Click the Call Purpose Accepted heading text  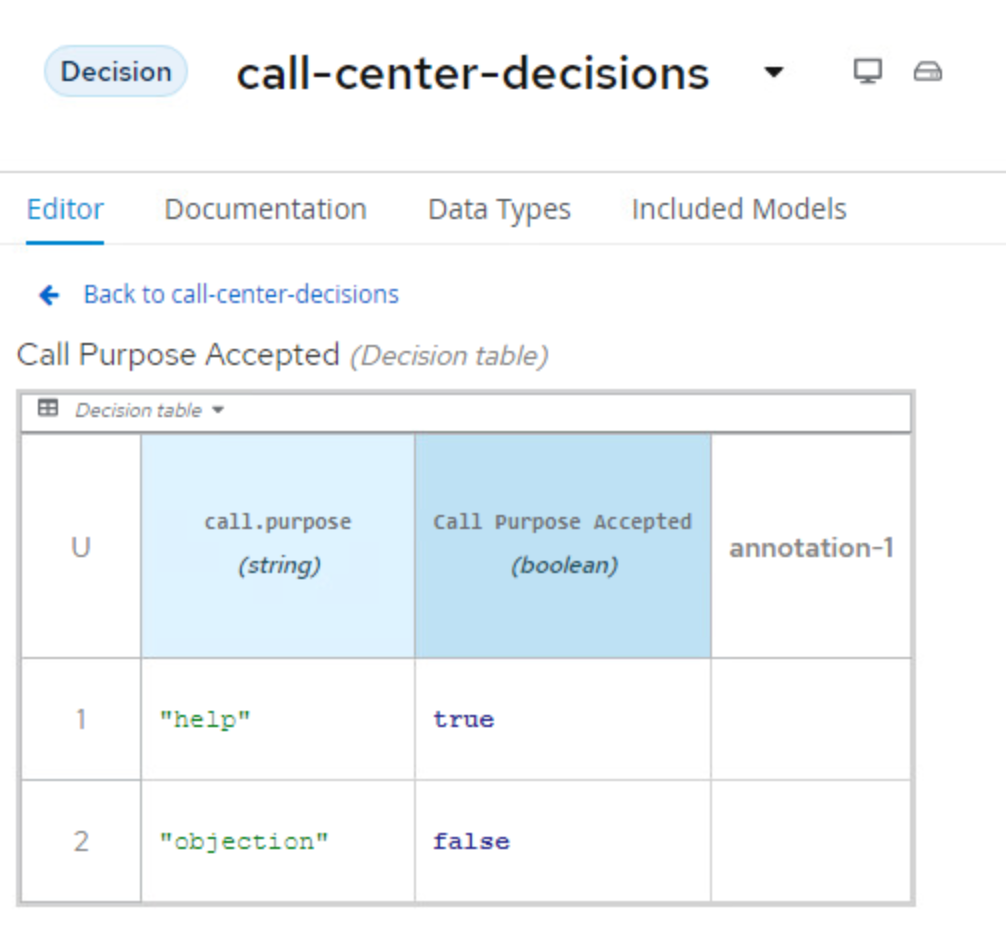[x=178, y=355]
